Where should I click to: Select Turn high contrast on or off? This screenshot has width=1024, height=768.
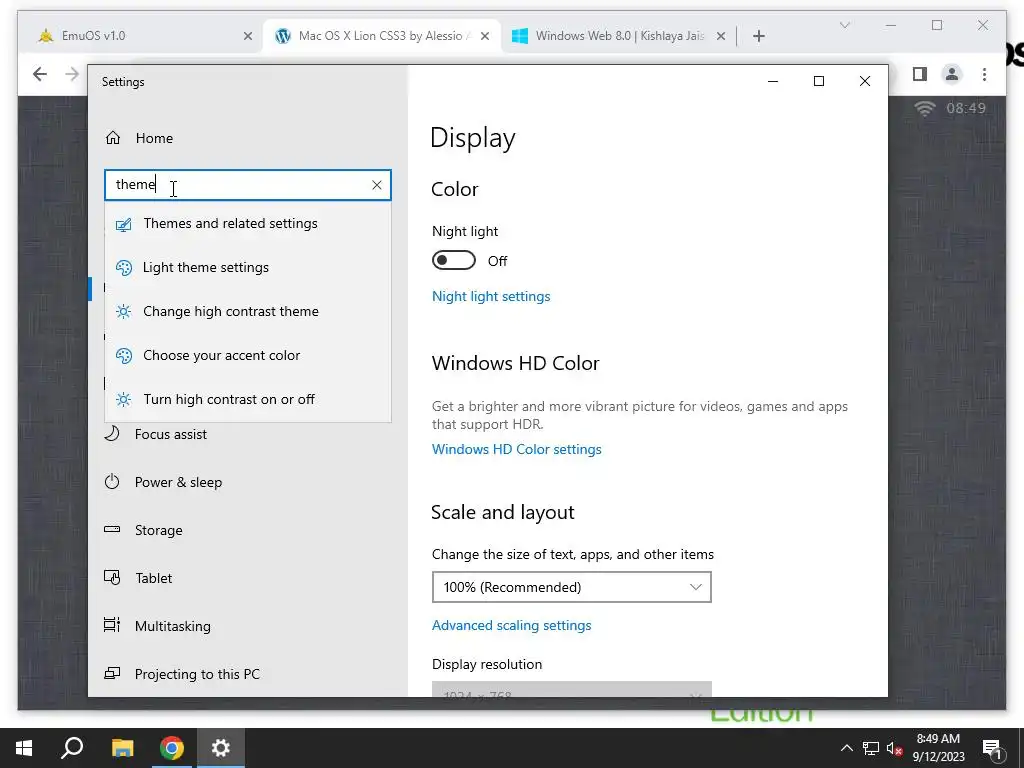click(248, 399)
